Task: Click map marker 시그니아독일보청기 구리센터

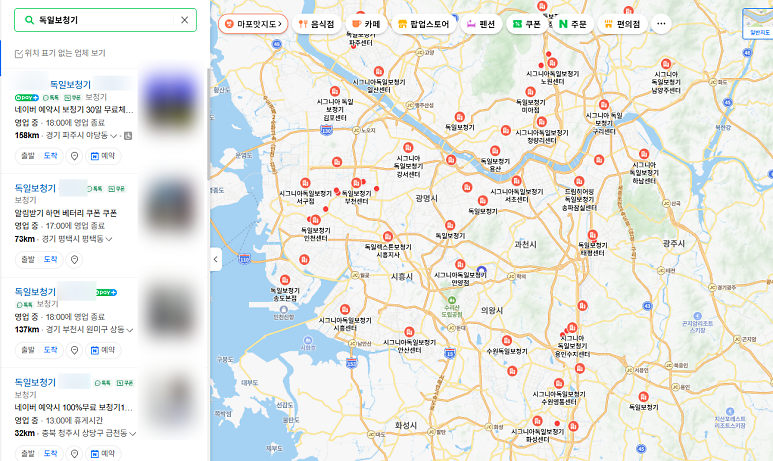Action: tap(604, 105)
